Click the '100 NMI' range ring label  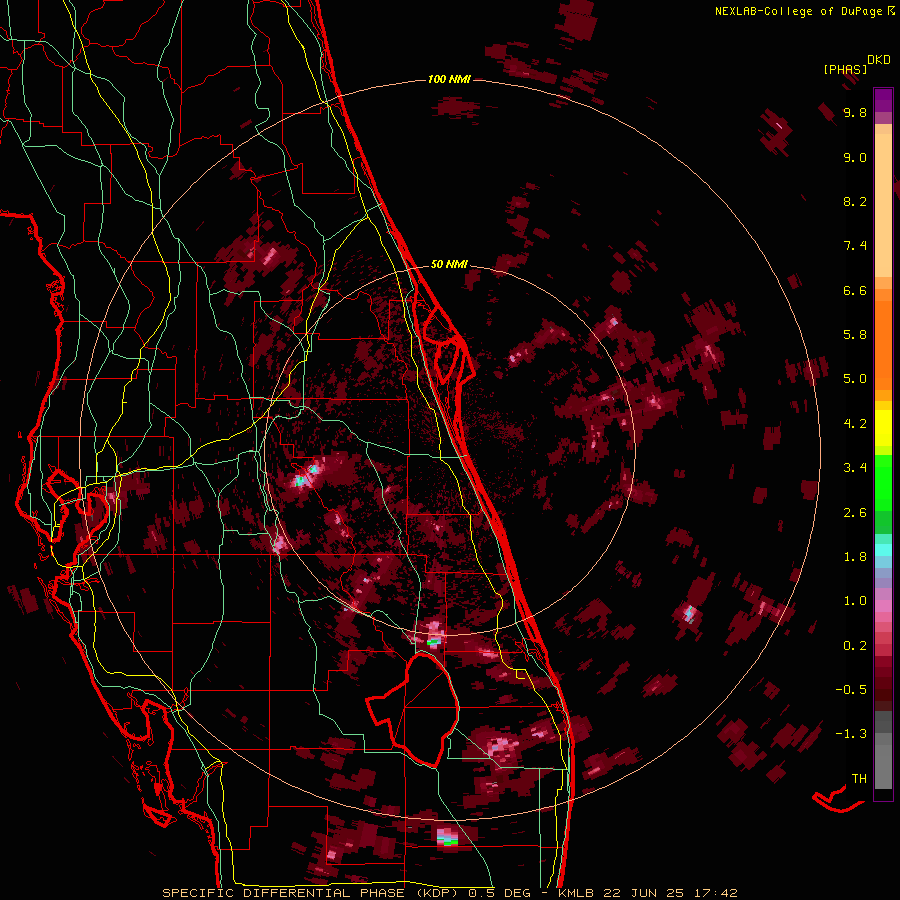point(449,79)
